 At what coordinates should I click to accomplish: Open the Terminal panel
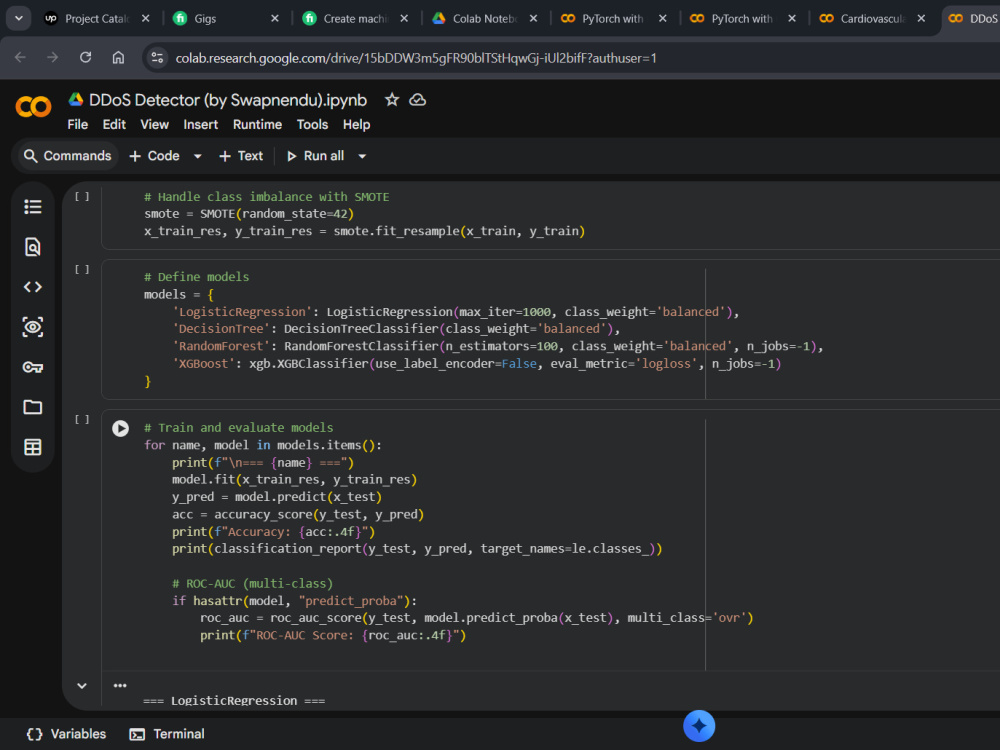pos(167,734)
